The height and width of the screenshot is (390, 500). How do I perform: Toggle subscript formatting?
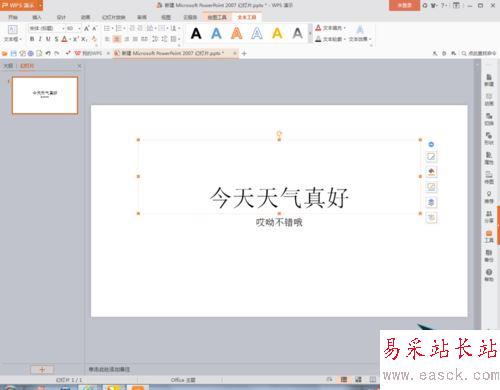(84, 39)
